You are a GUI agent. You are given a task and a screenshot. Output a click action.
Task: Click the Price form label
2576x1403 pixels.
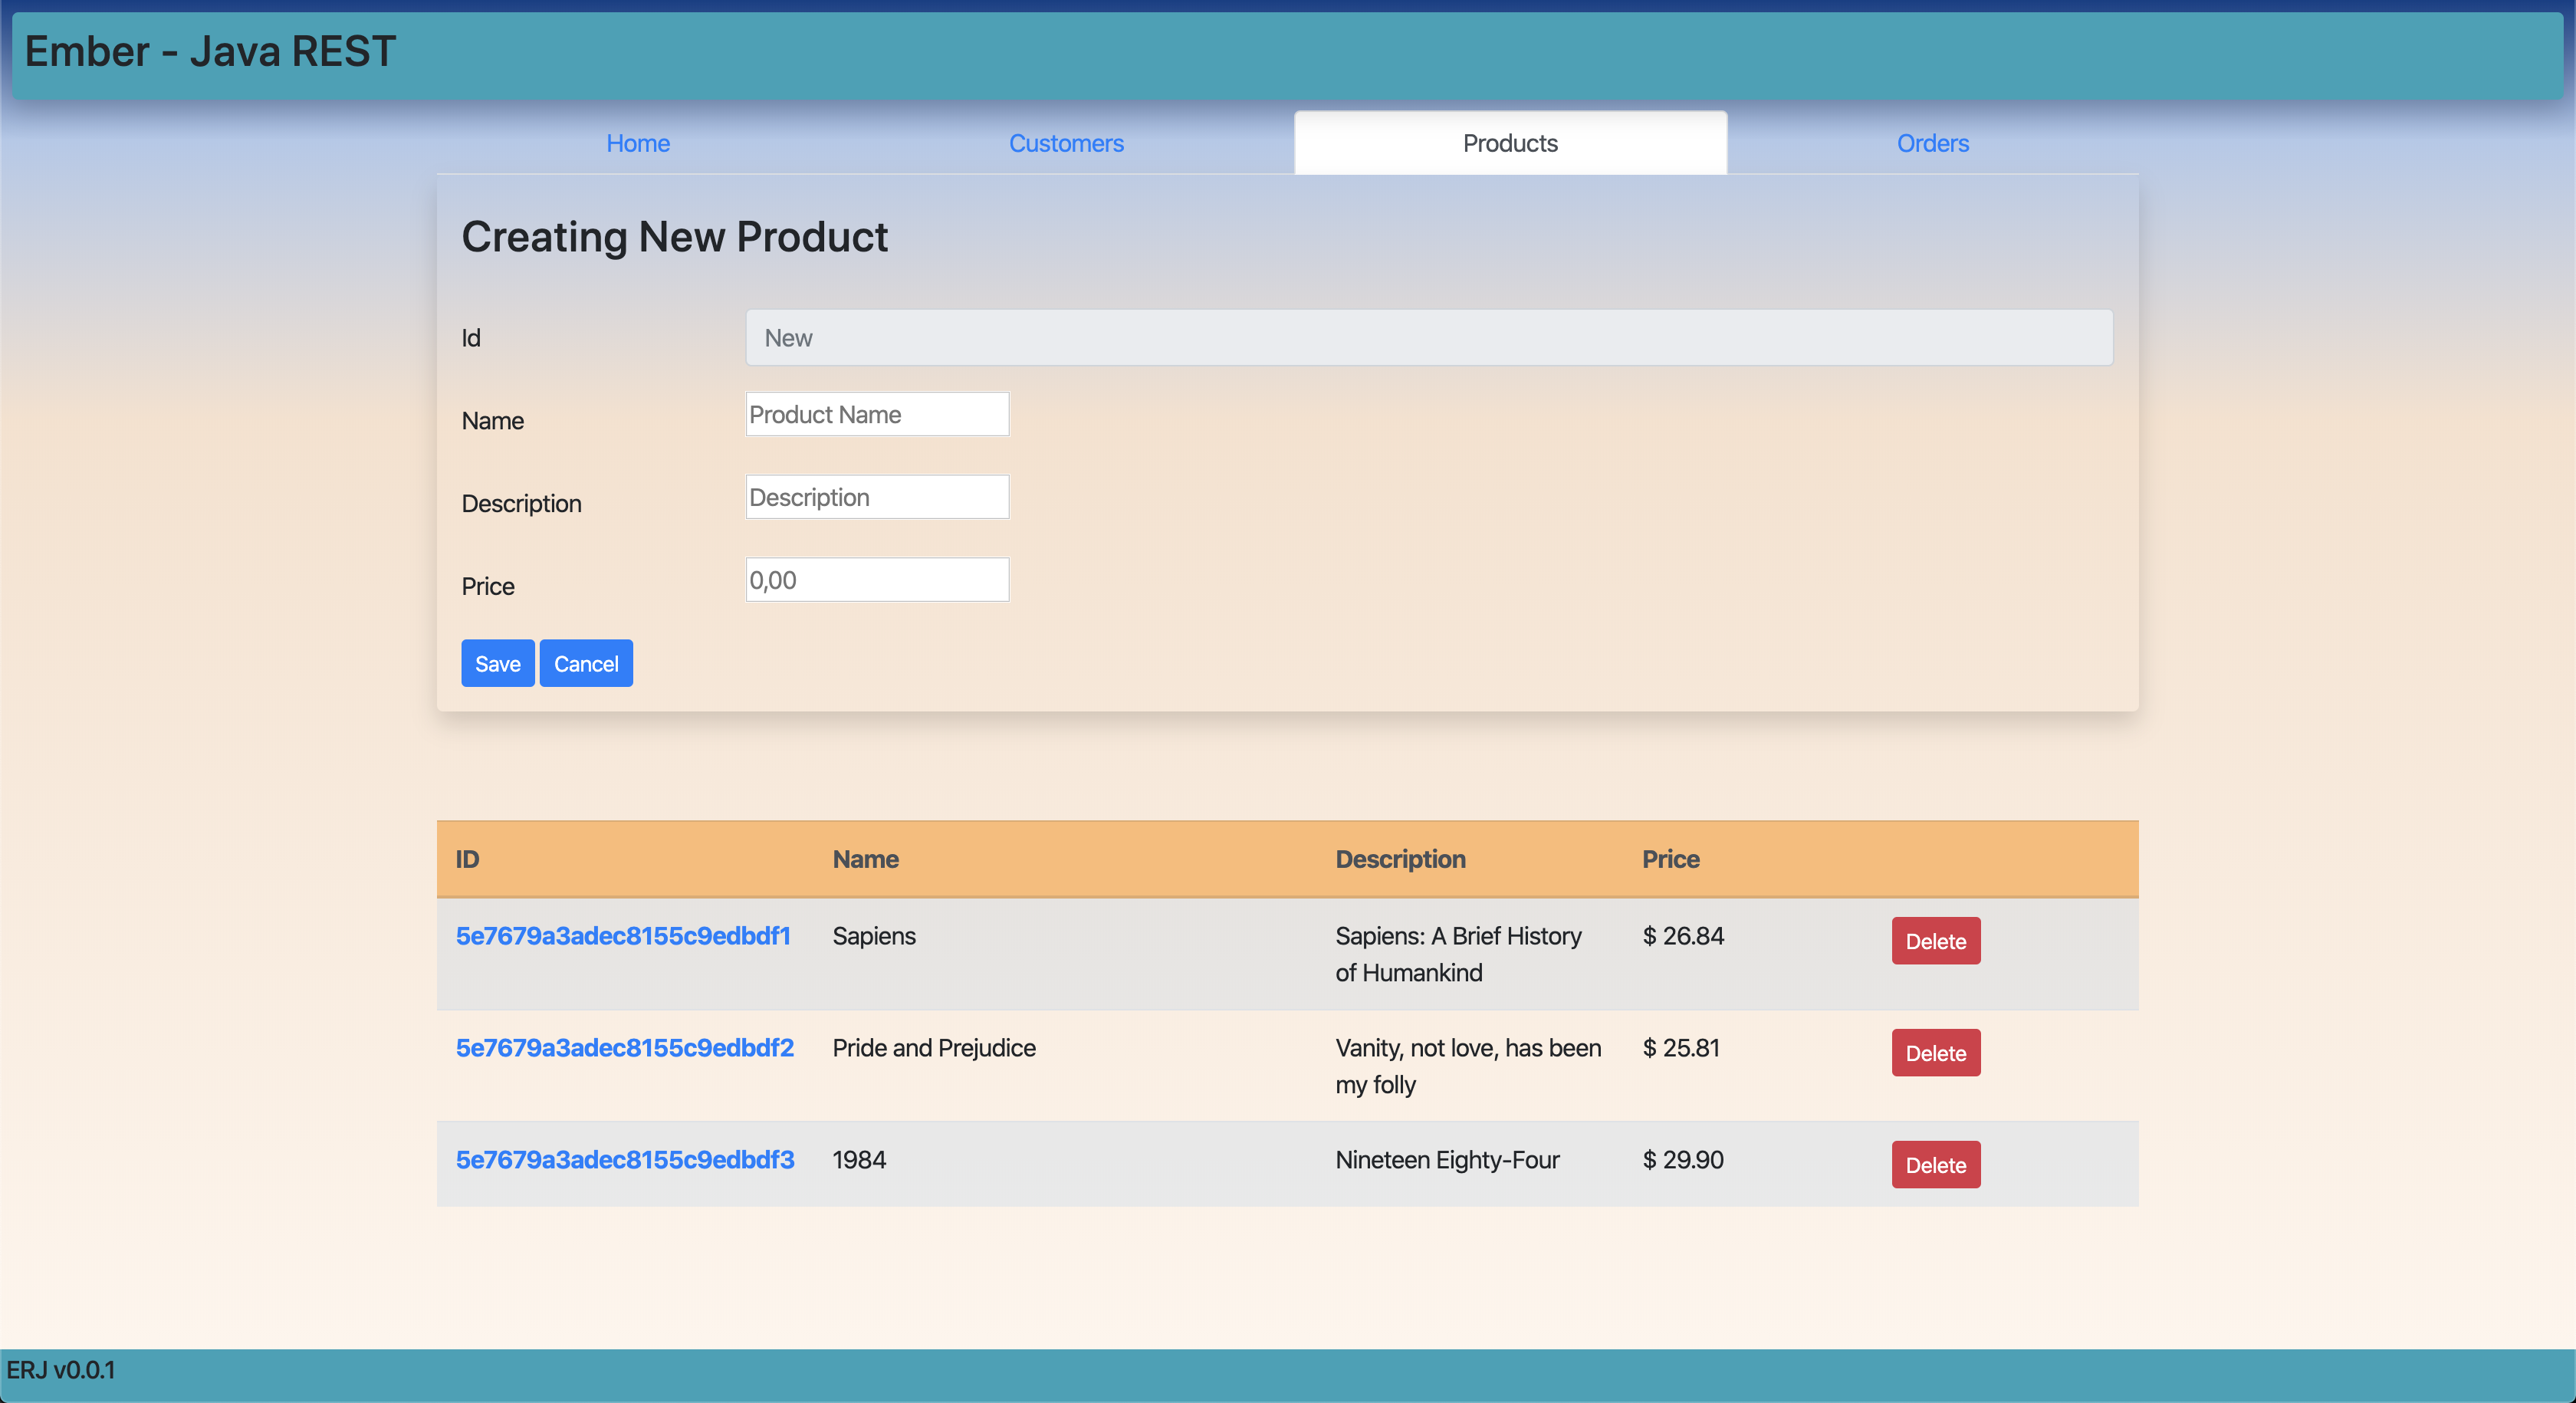click(488, 587)
